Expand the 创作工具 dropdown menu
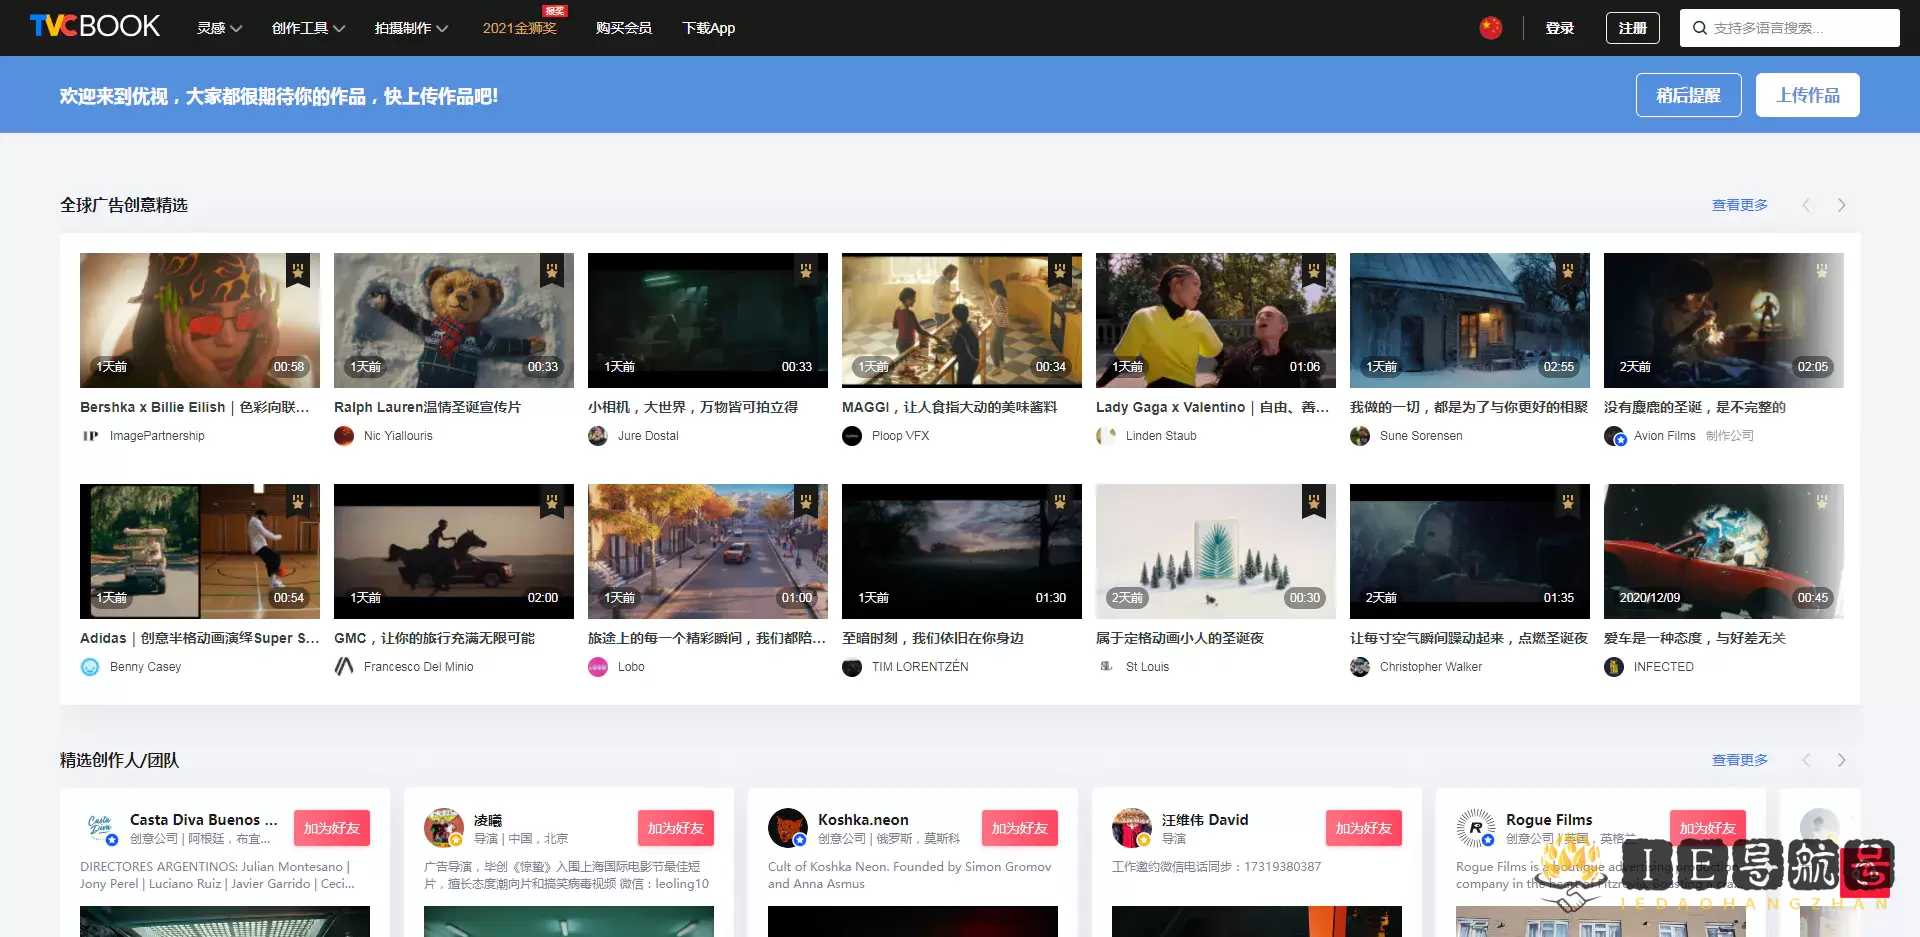The height and width of the screenshot is (937, 1920). coord(308,28)
